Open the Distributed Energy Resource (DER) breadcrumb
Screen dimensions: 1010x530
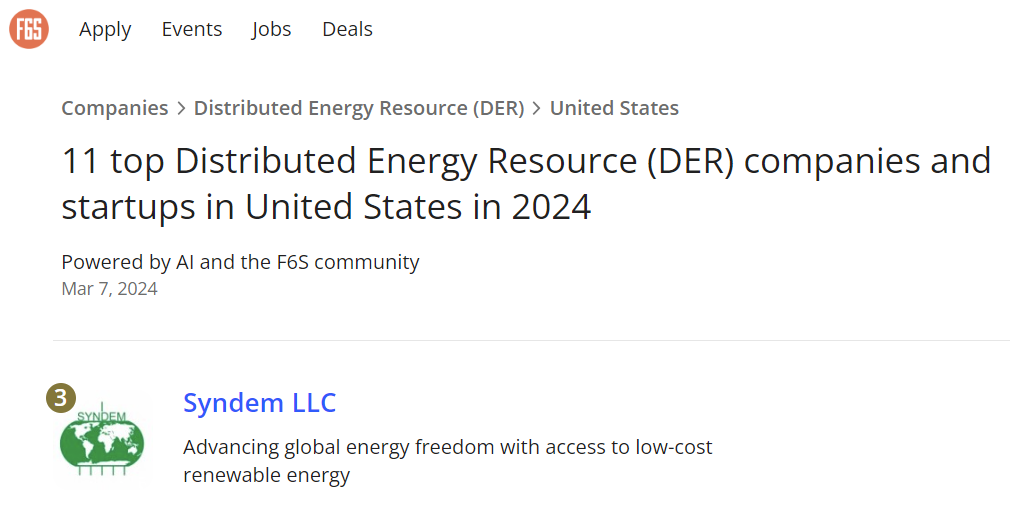pos(359,108)
